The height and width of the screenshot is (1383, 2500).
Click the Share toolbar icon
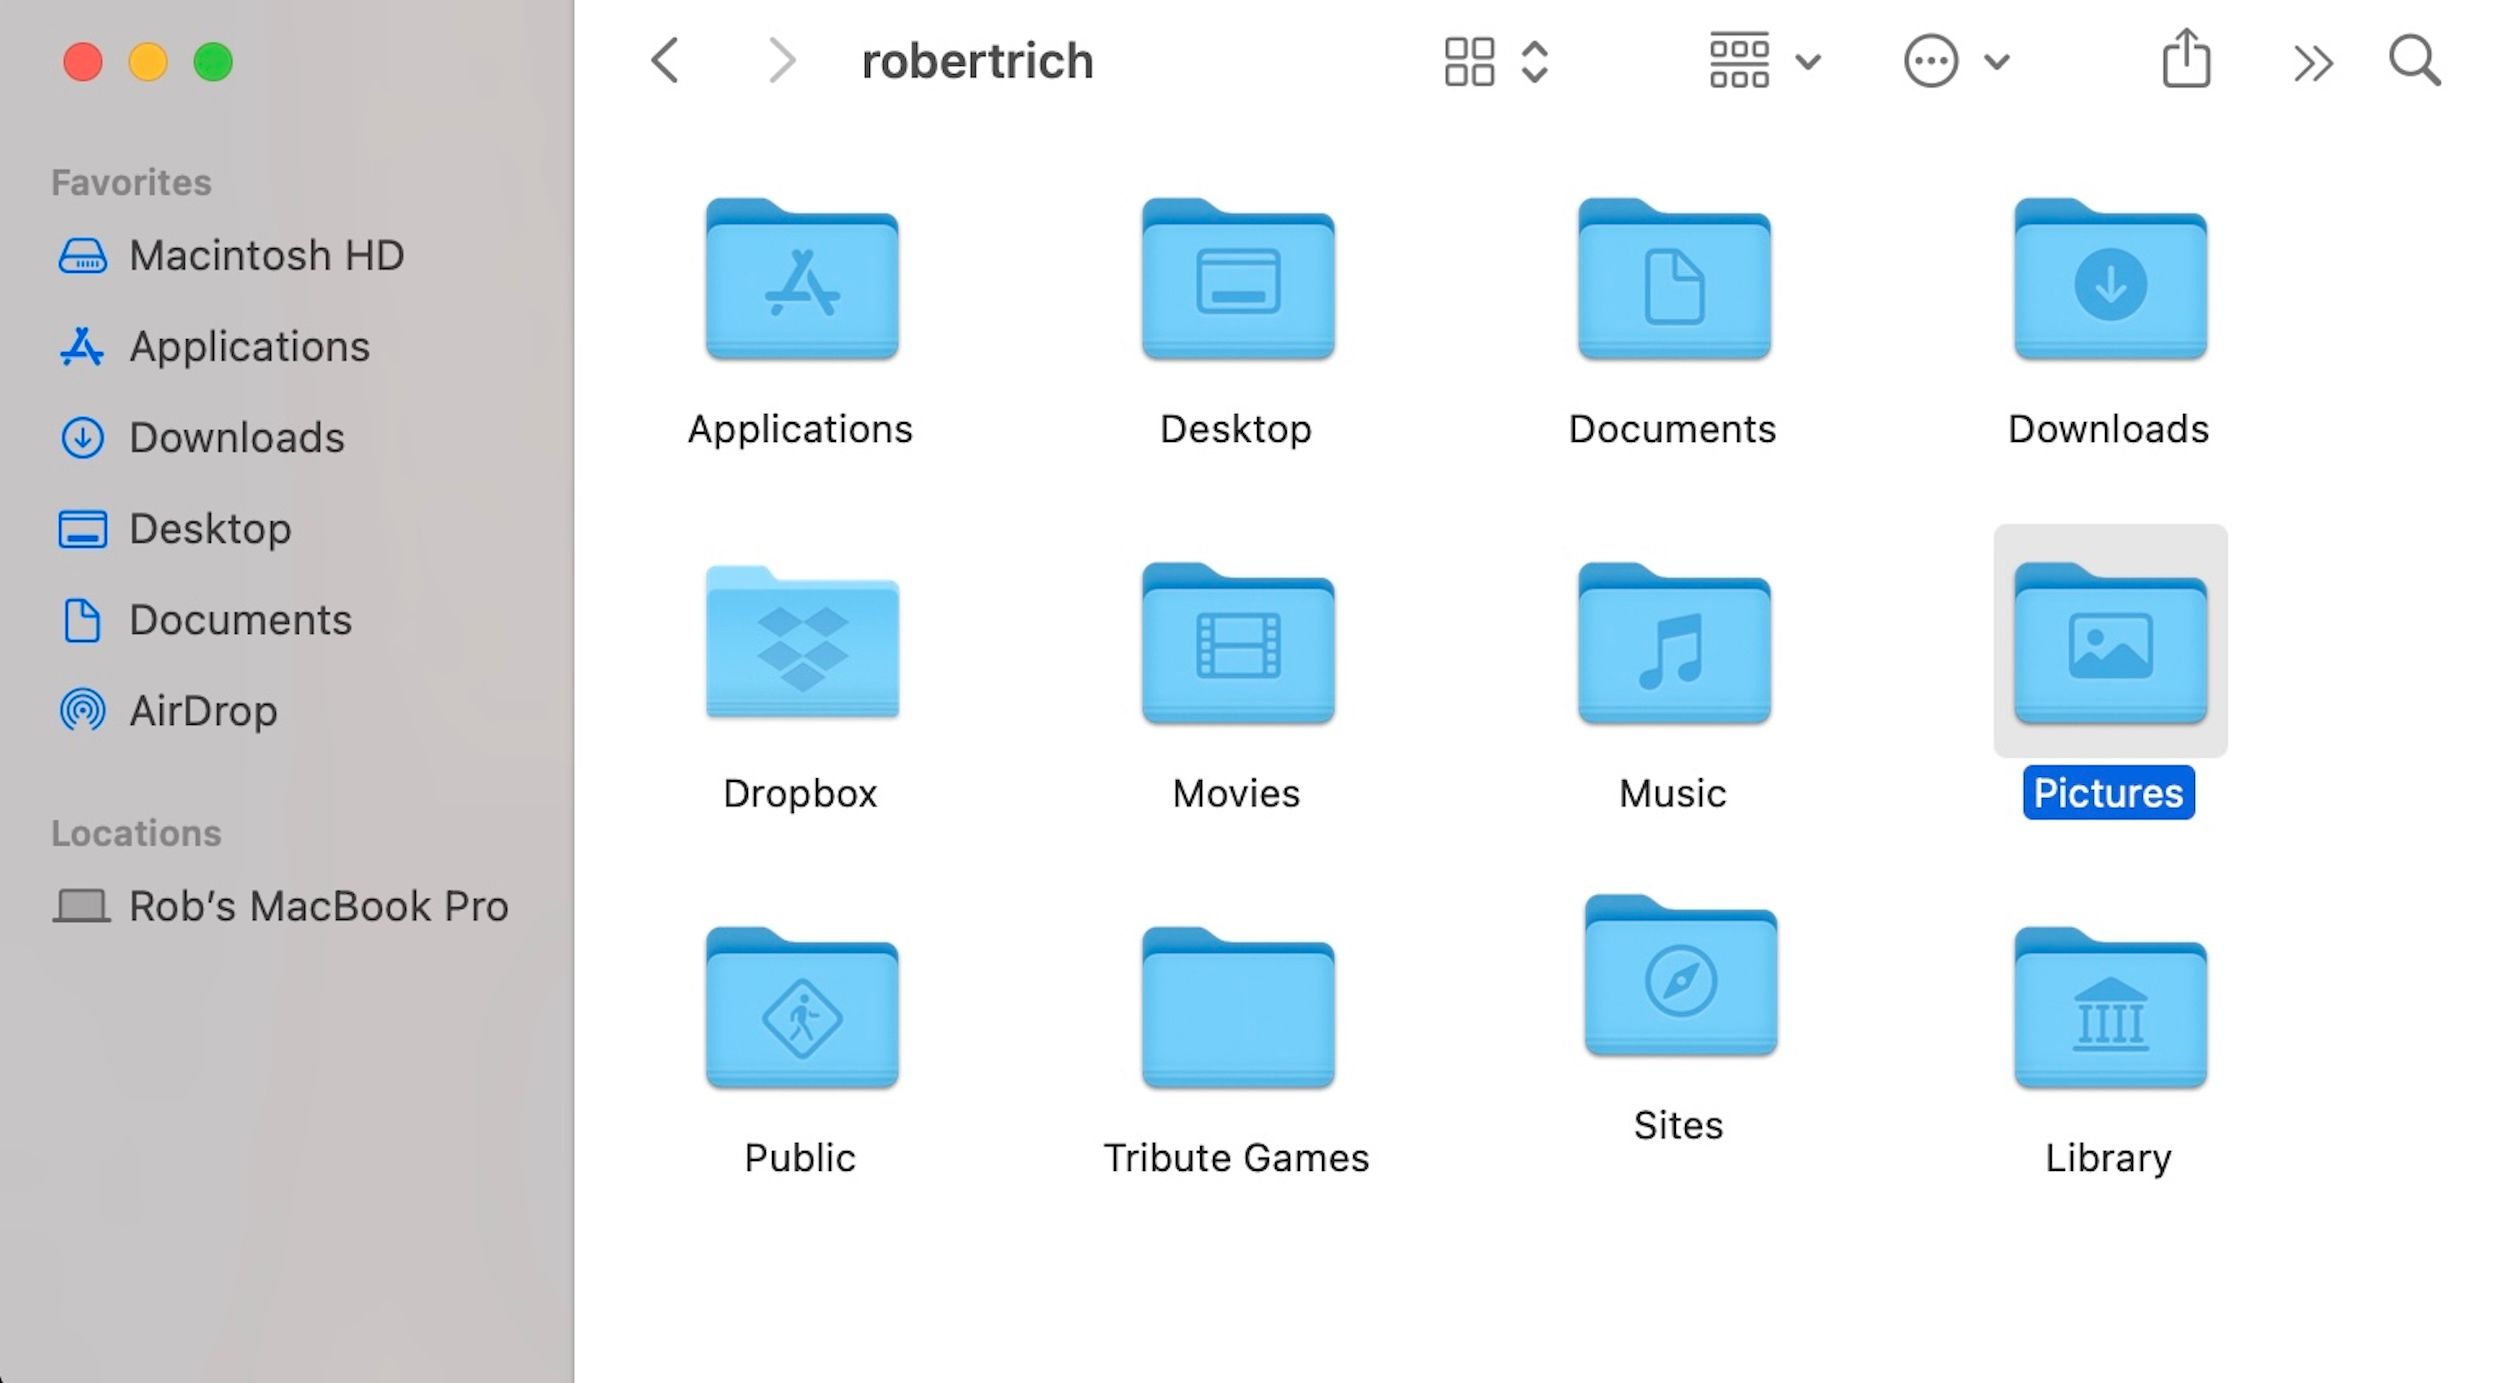coord(2186,58)
